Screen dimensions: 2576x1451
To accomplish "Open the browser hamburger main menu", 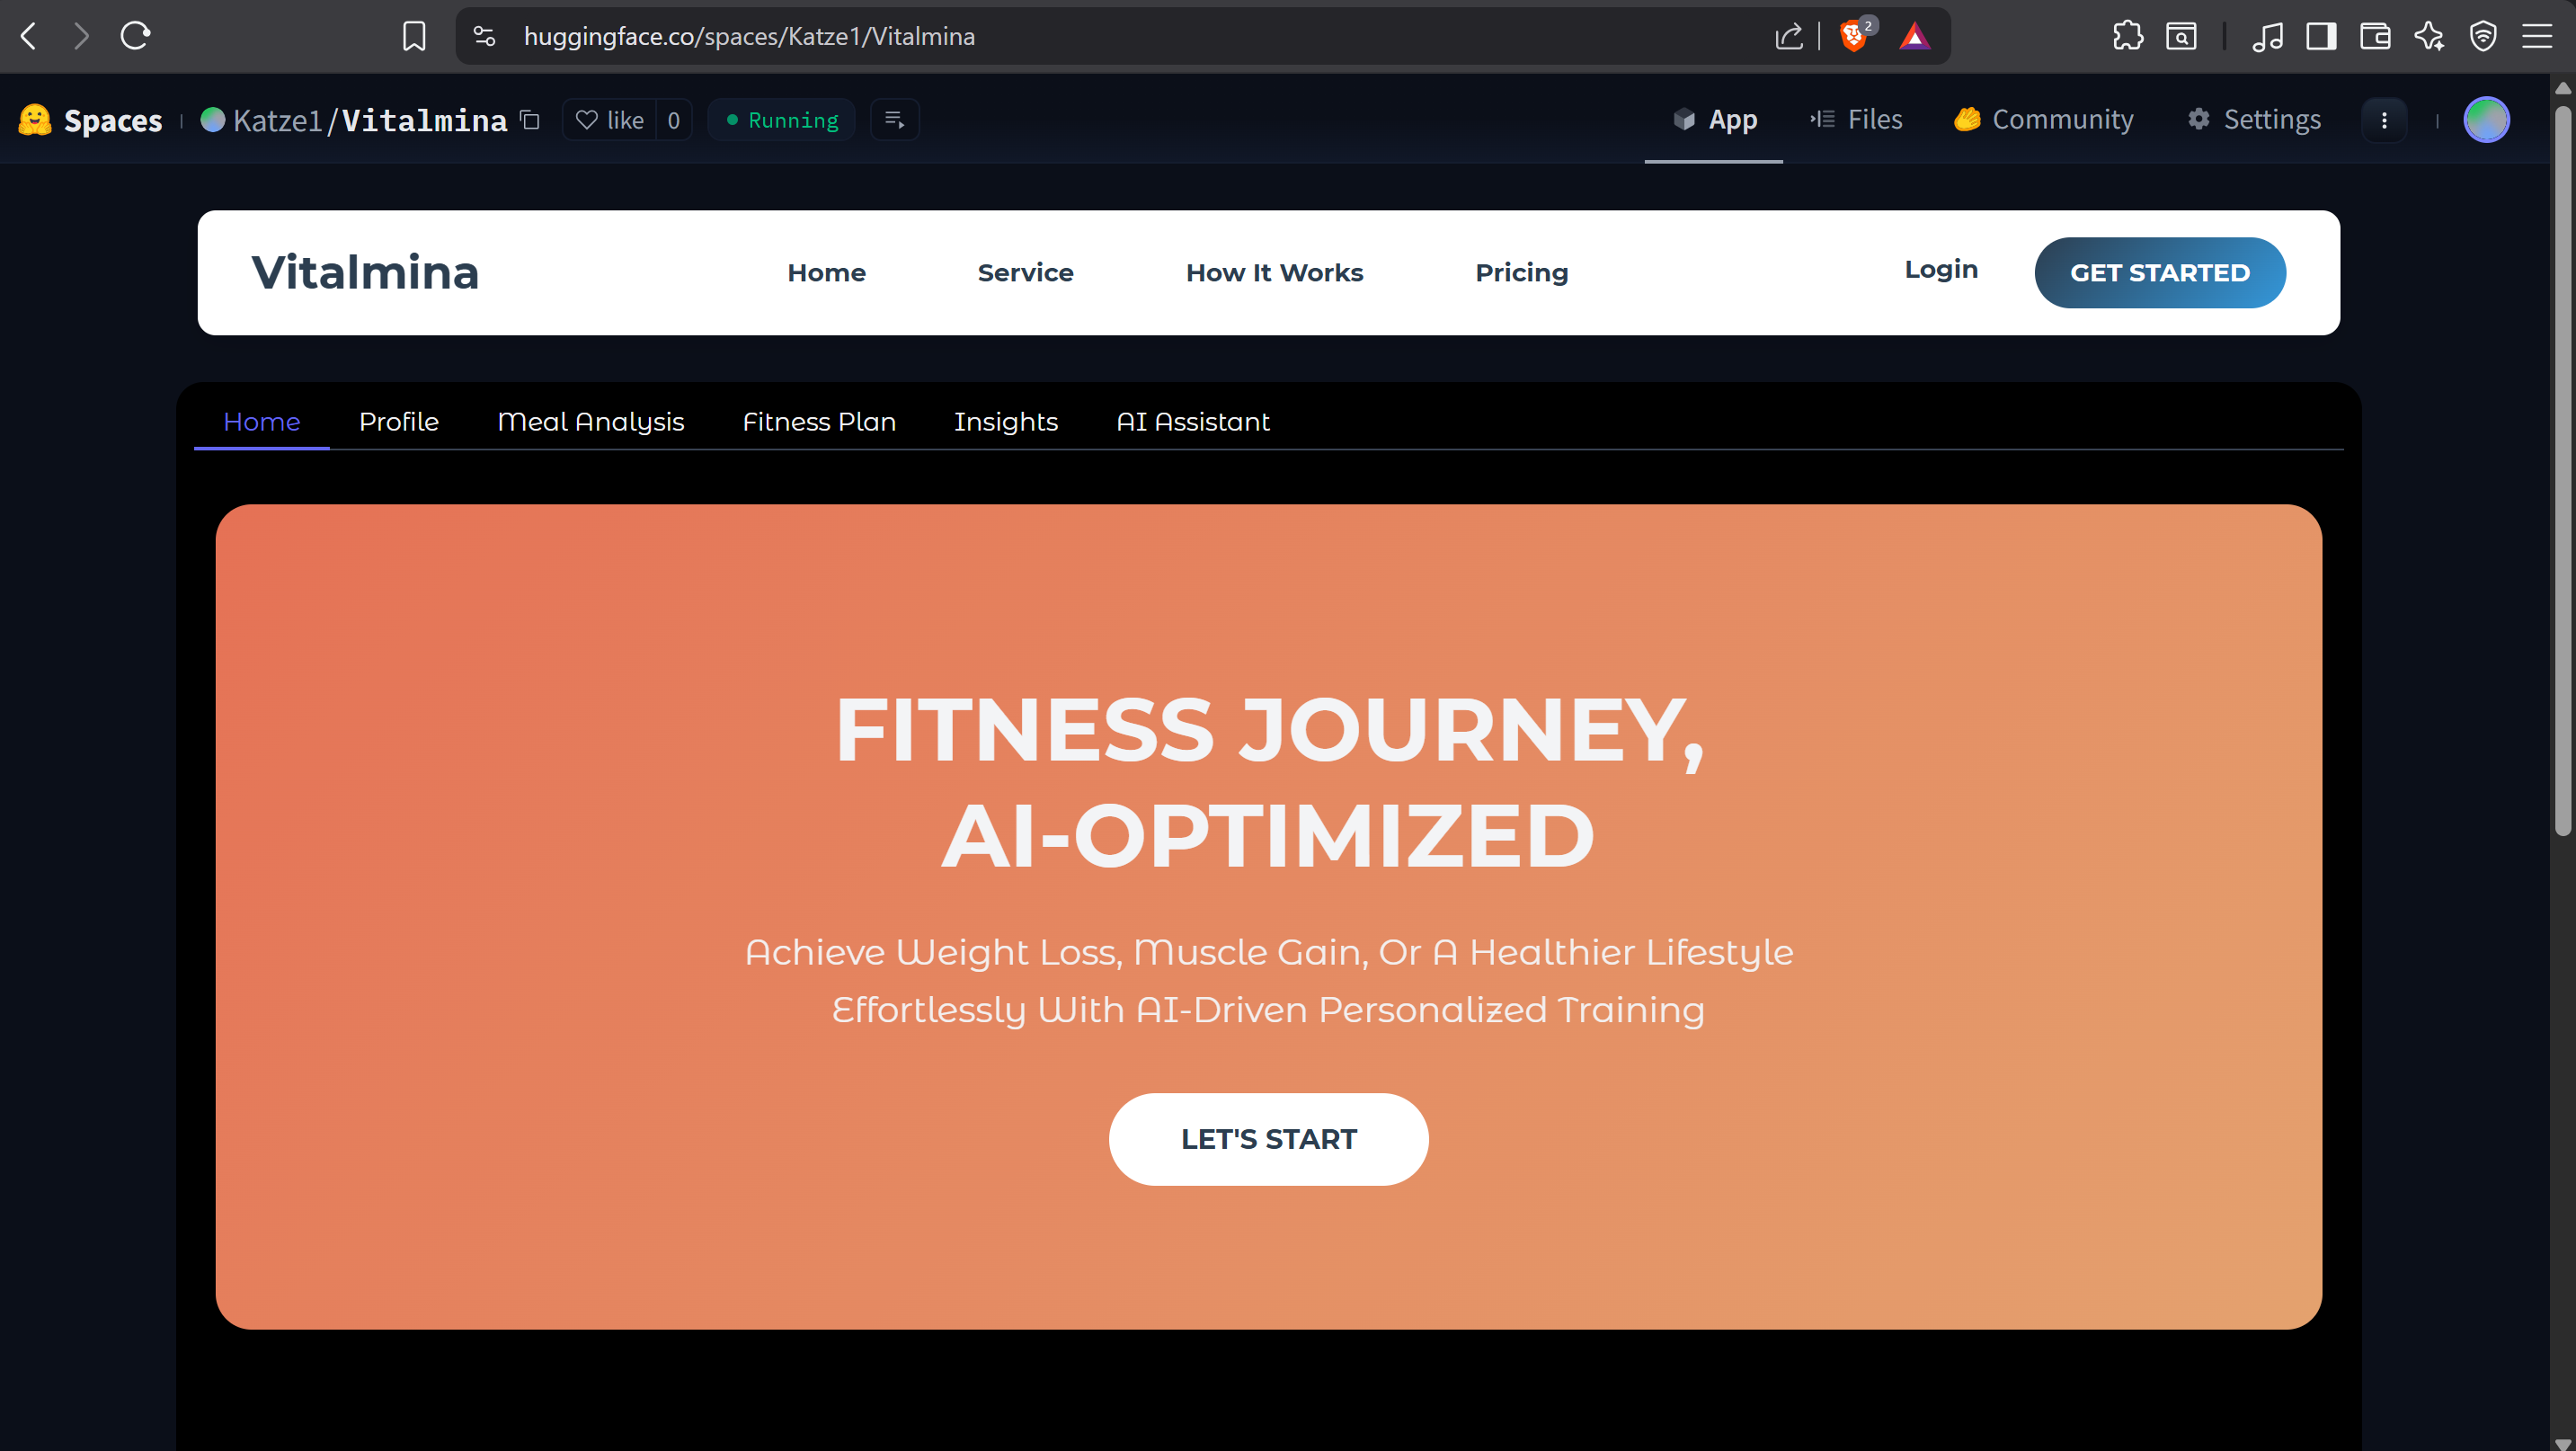I will 2537,36.
